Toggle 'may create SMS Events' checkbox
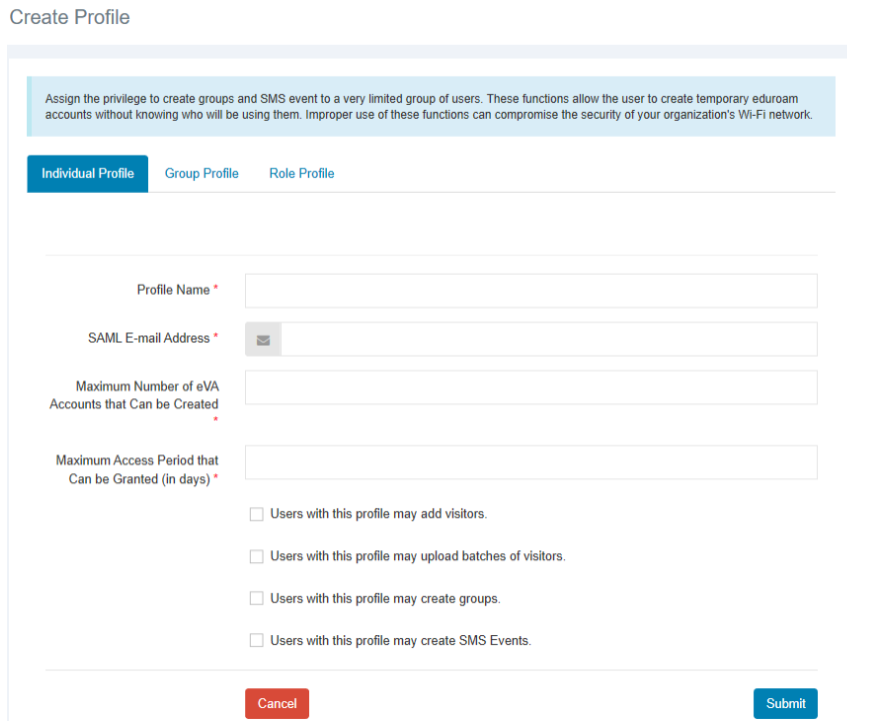 click(x=257, y=641)
